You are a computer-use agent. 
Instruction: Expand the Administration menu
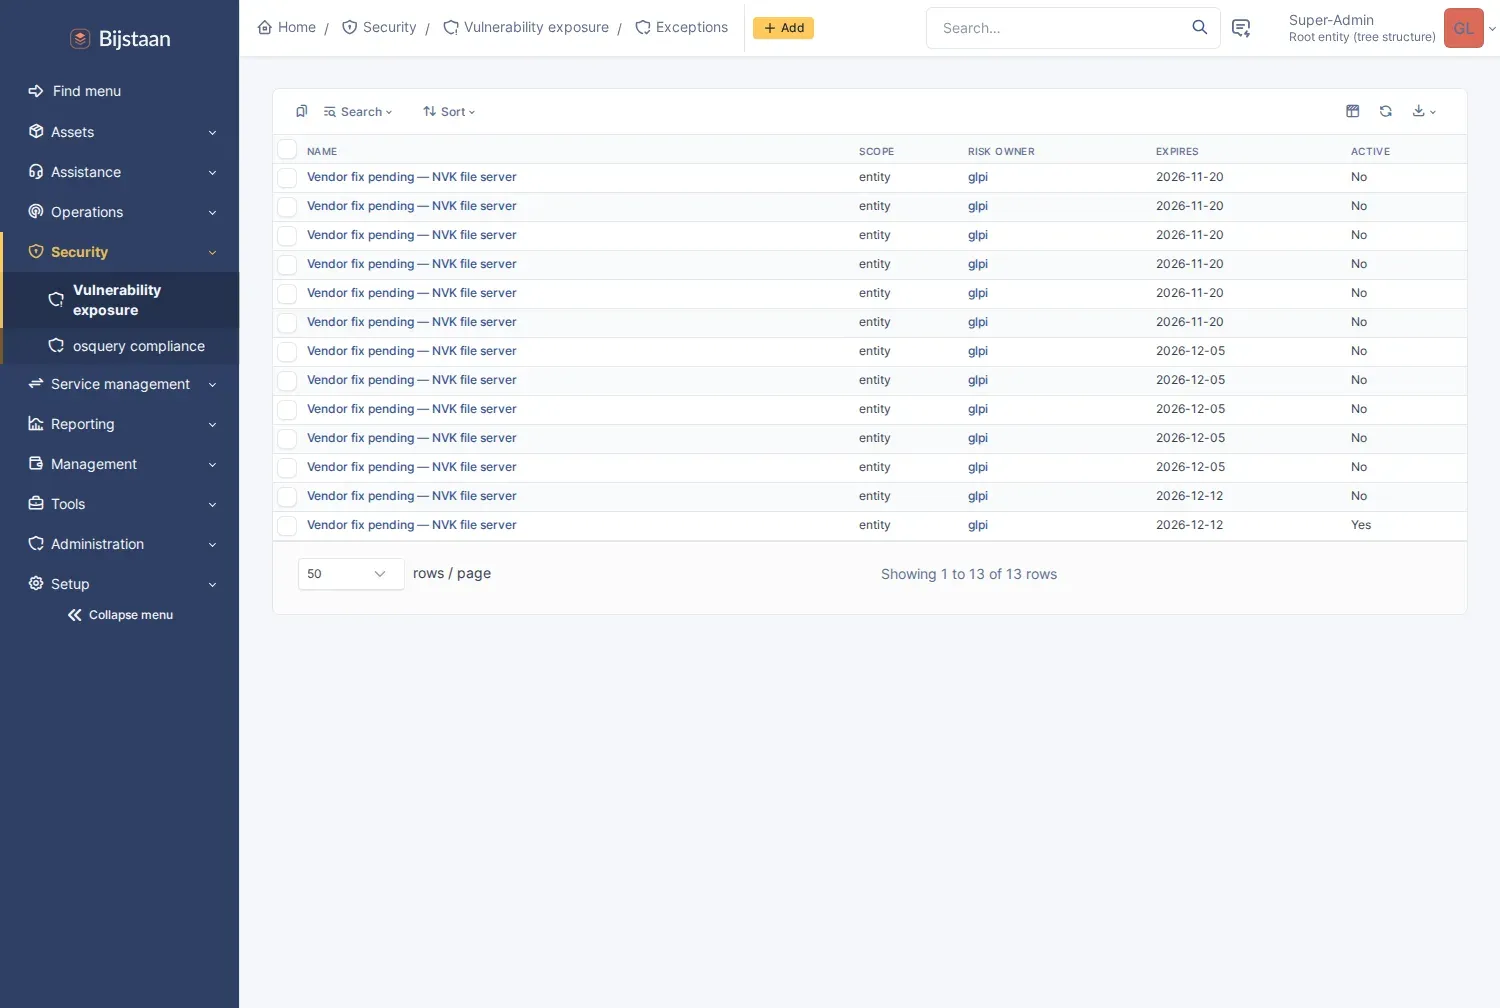(119, 544)
